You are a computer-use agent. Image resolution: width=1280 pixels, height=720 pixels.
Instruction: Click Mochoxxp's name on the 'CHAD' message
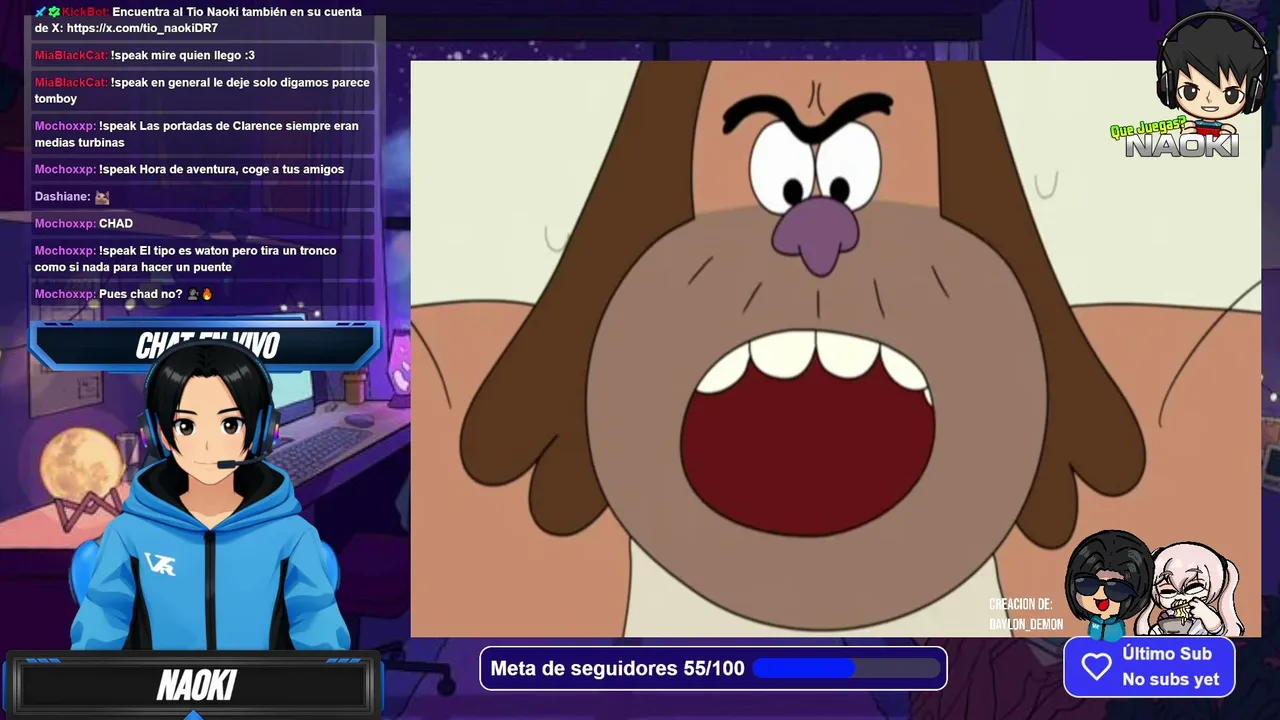65,223
